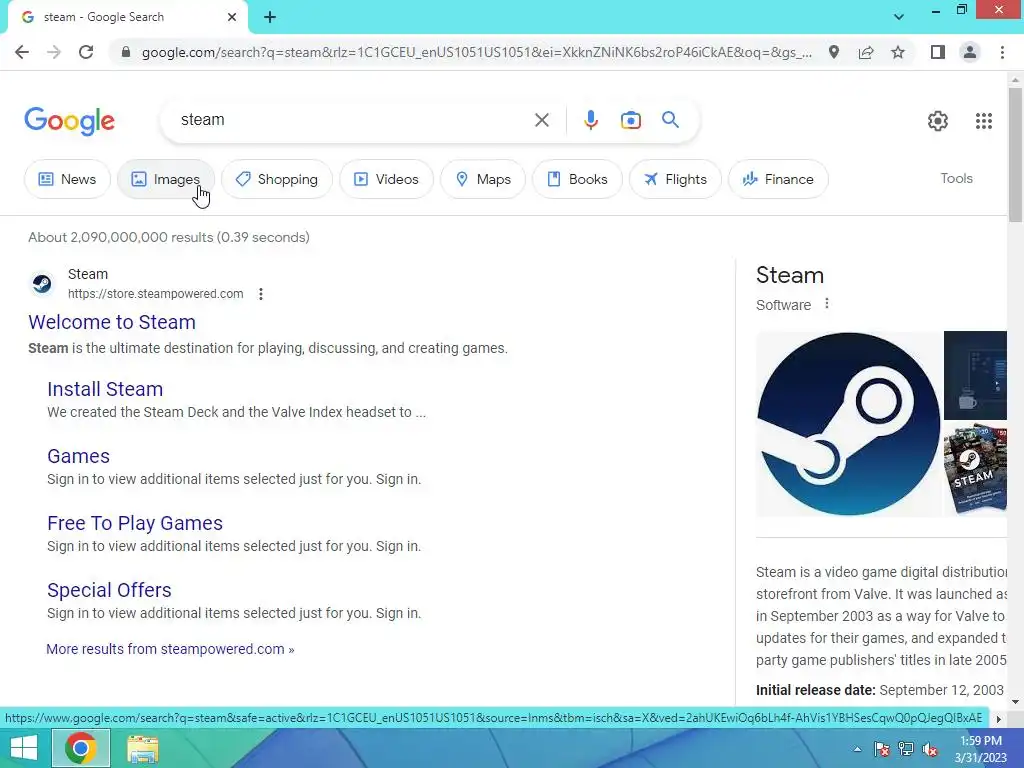This screenshot has width=1024, height=768.
Task: Switch to the Flights filter
Action: 675,179
